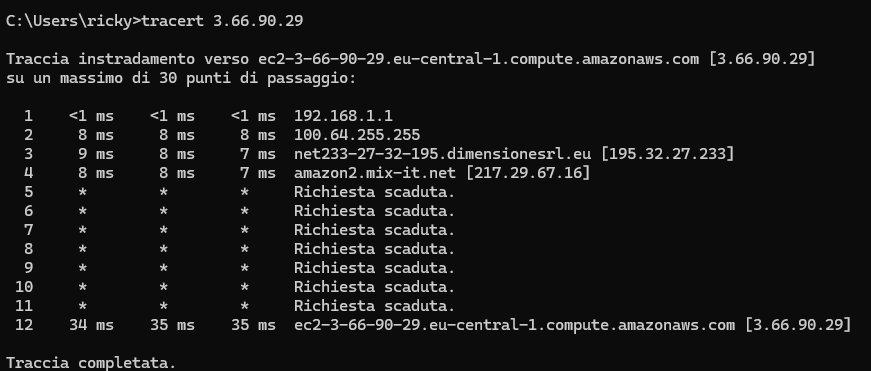Click the final hop 12 amazonaws hostname
Screen dimensions: 871x371
coord(514,325)
